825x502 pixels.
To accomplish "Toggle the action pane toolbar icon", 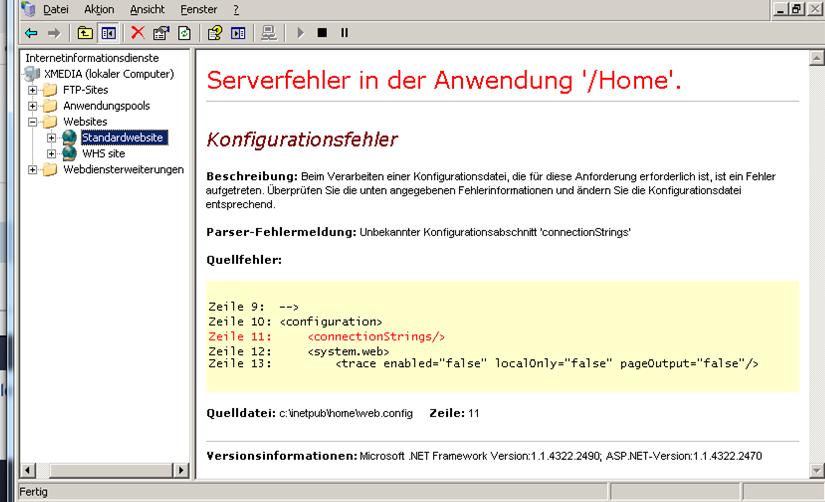I will point(238,33).
